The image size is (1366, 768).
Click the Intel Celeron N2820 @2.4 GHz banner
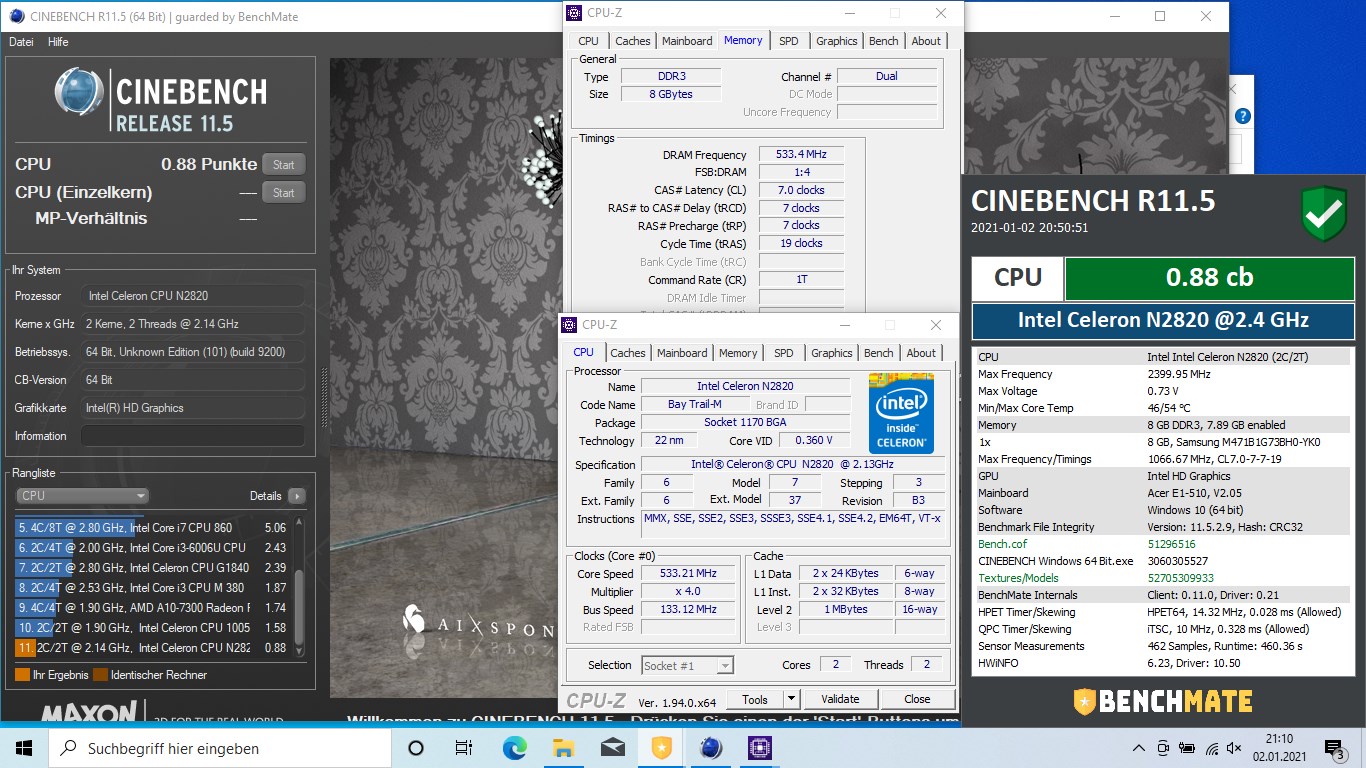(x=1163, y=321)
